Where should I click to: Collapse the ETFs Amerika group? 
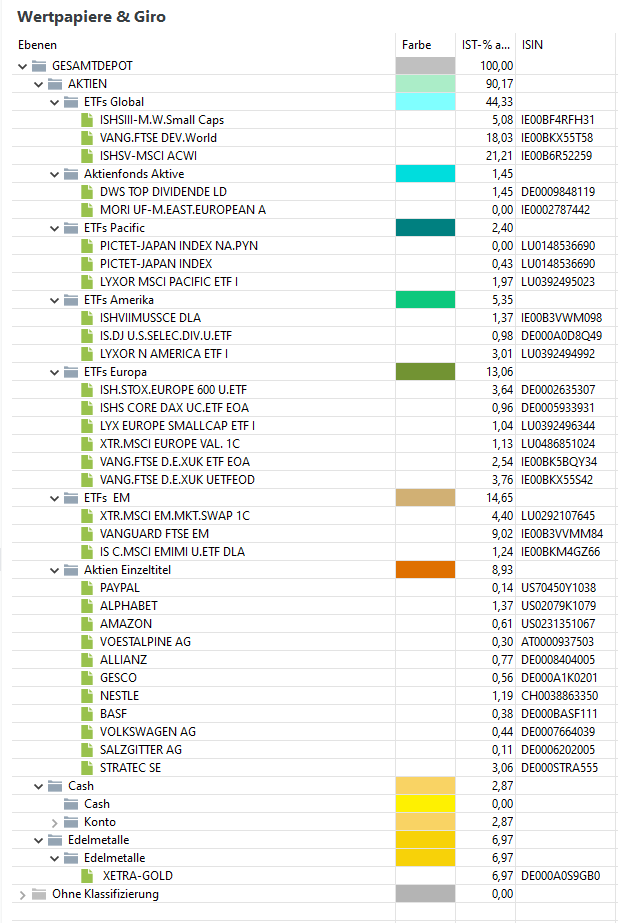tap(54, 300)
